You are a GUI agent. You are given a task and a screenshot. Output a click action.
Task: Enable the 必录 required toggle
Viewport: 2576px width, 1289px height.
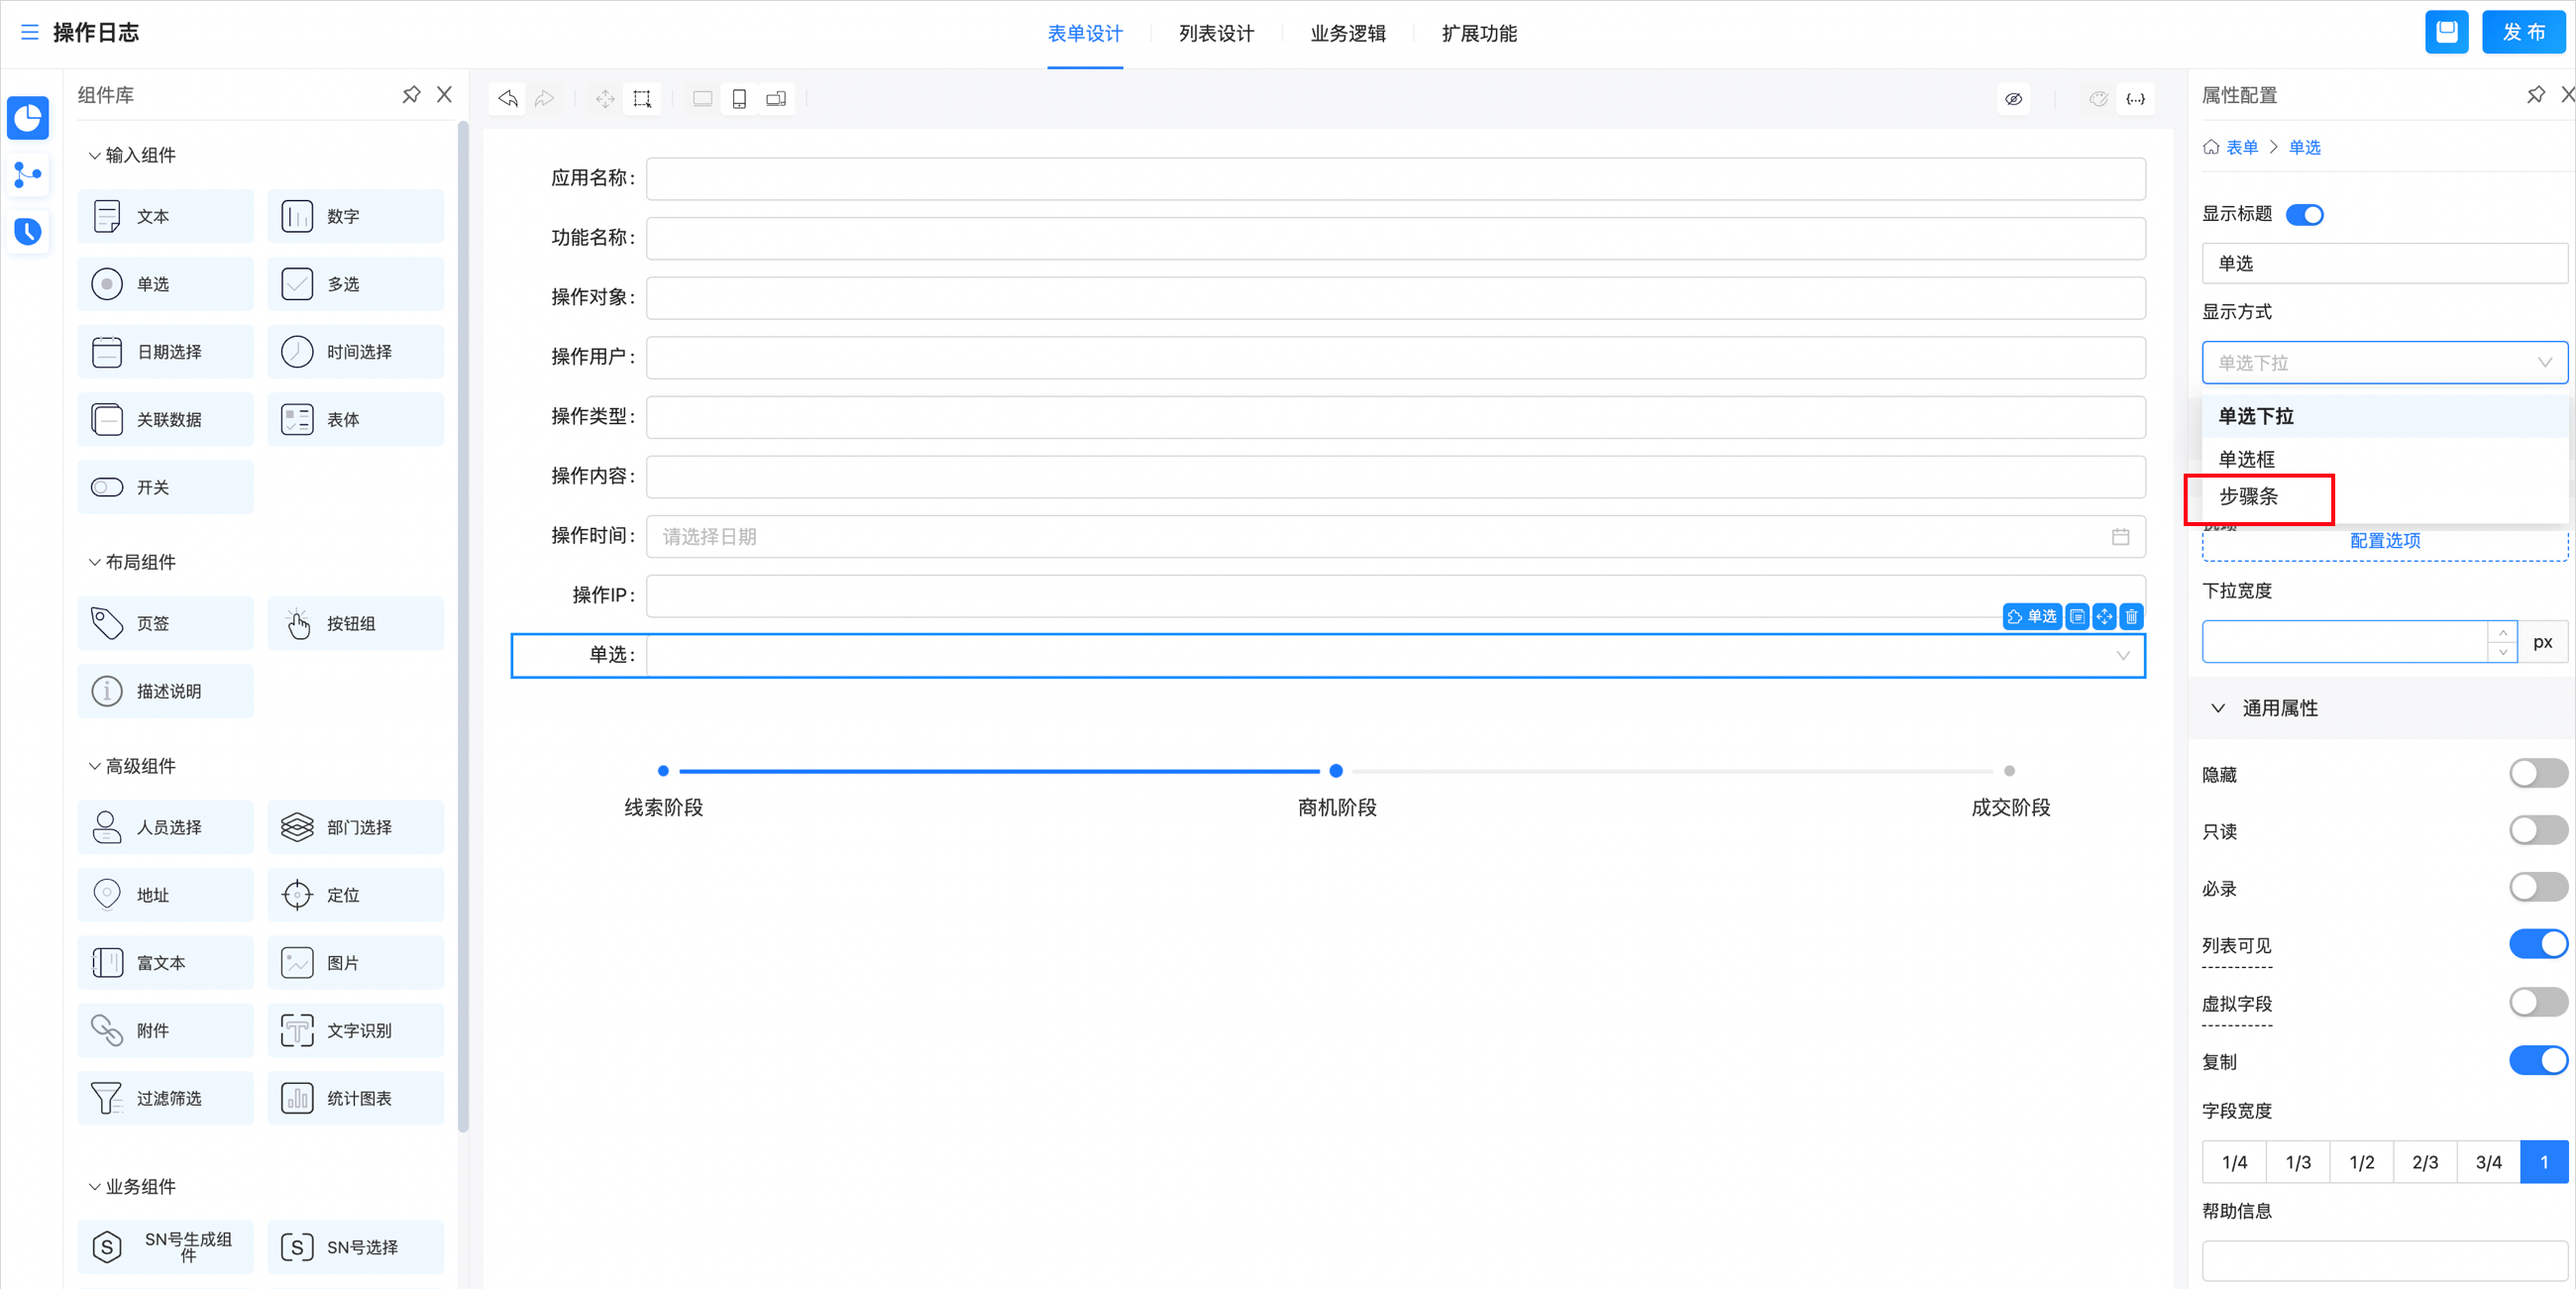pos(2537,887)
